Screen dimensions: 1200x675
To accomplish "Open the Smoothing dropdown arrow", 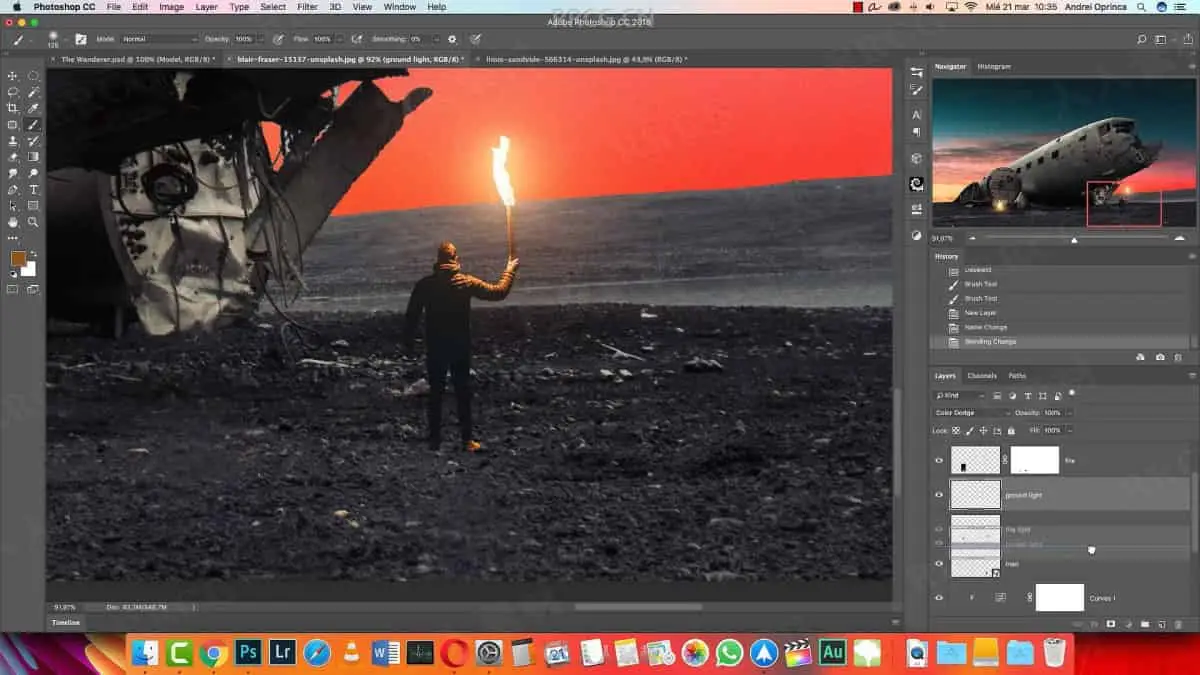I will [436, 39].
